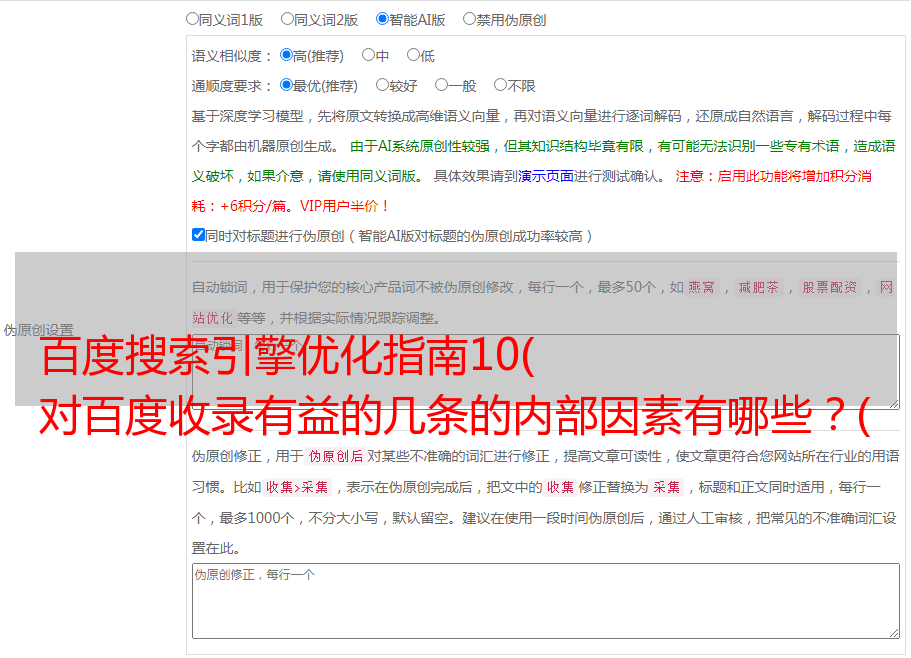The width and height of the screenshot is (911, 658).
Task: Set 语义相似度 to 中
Action: pos(368,55)
